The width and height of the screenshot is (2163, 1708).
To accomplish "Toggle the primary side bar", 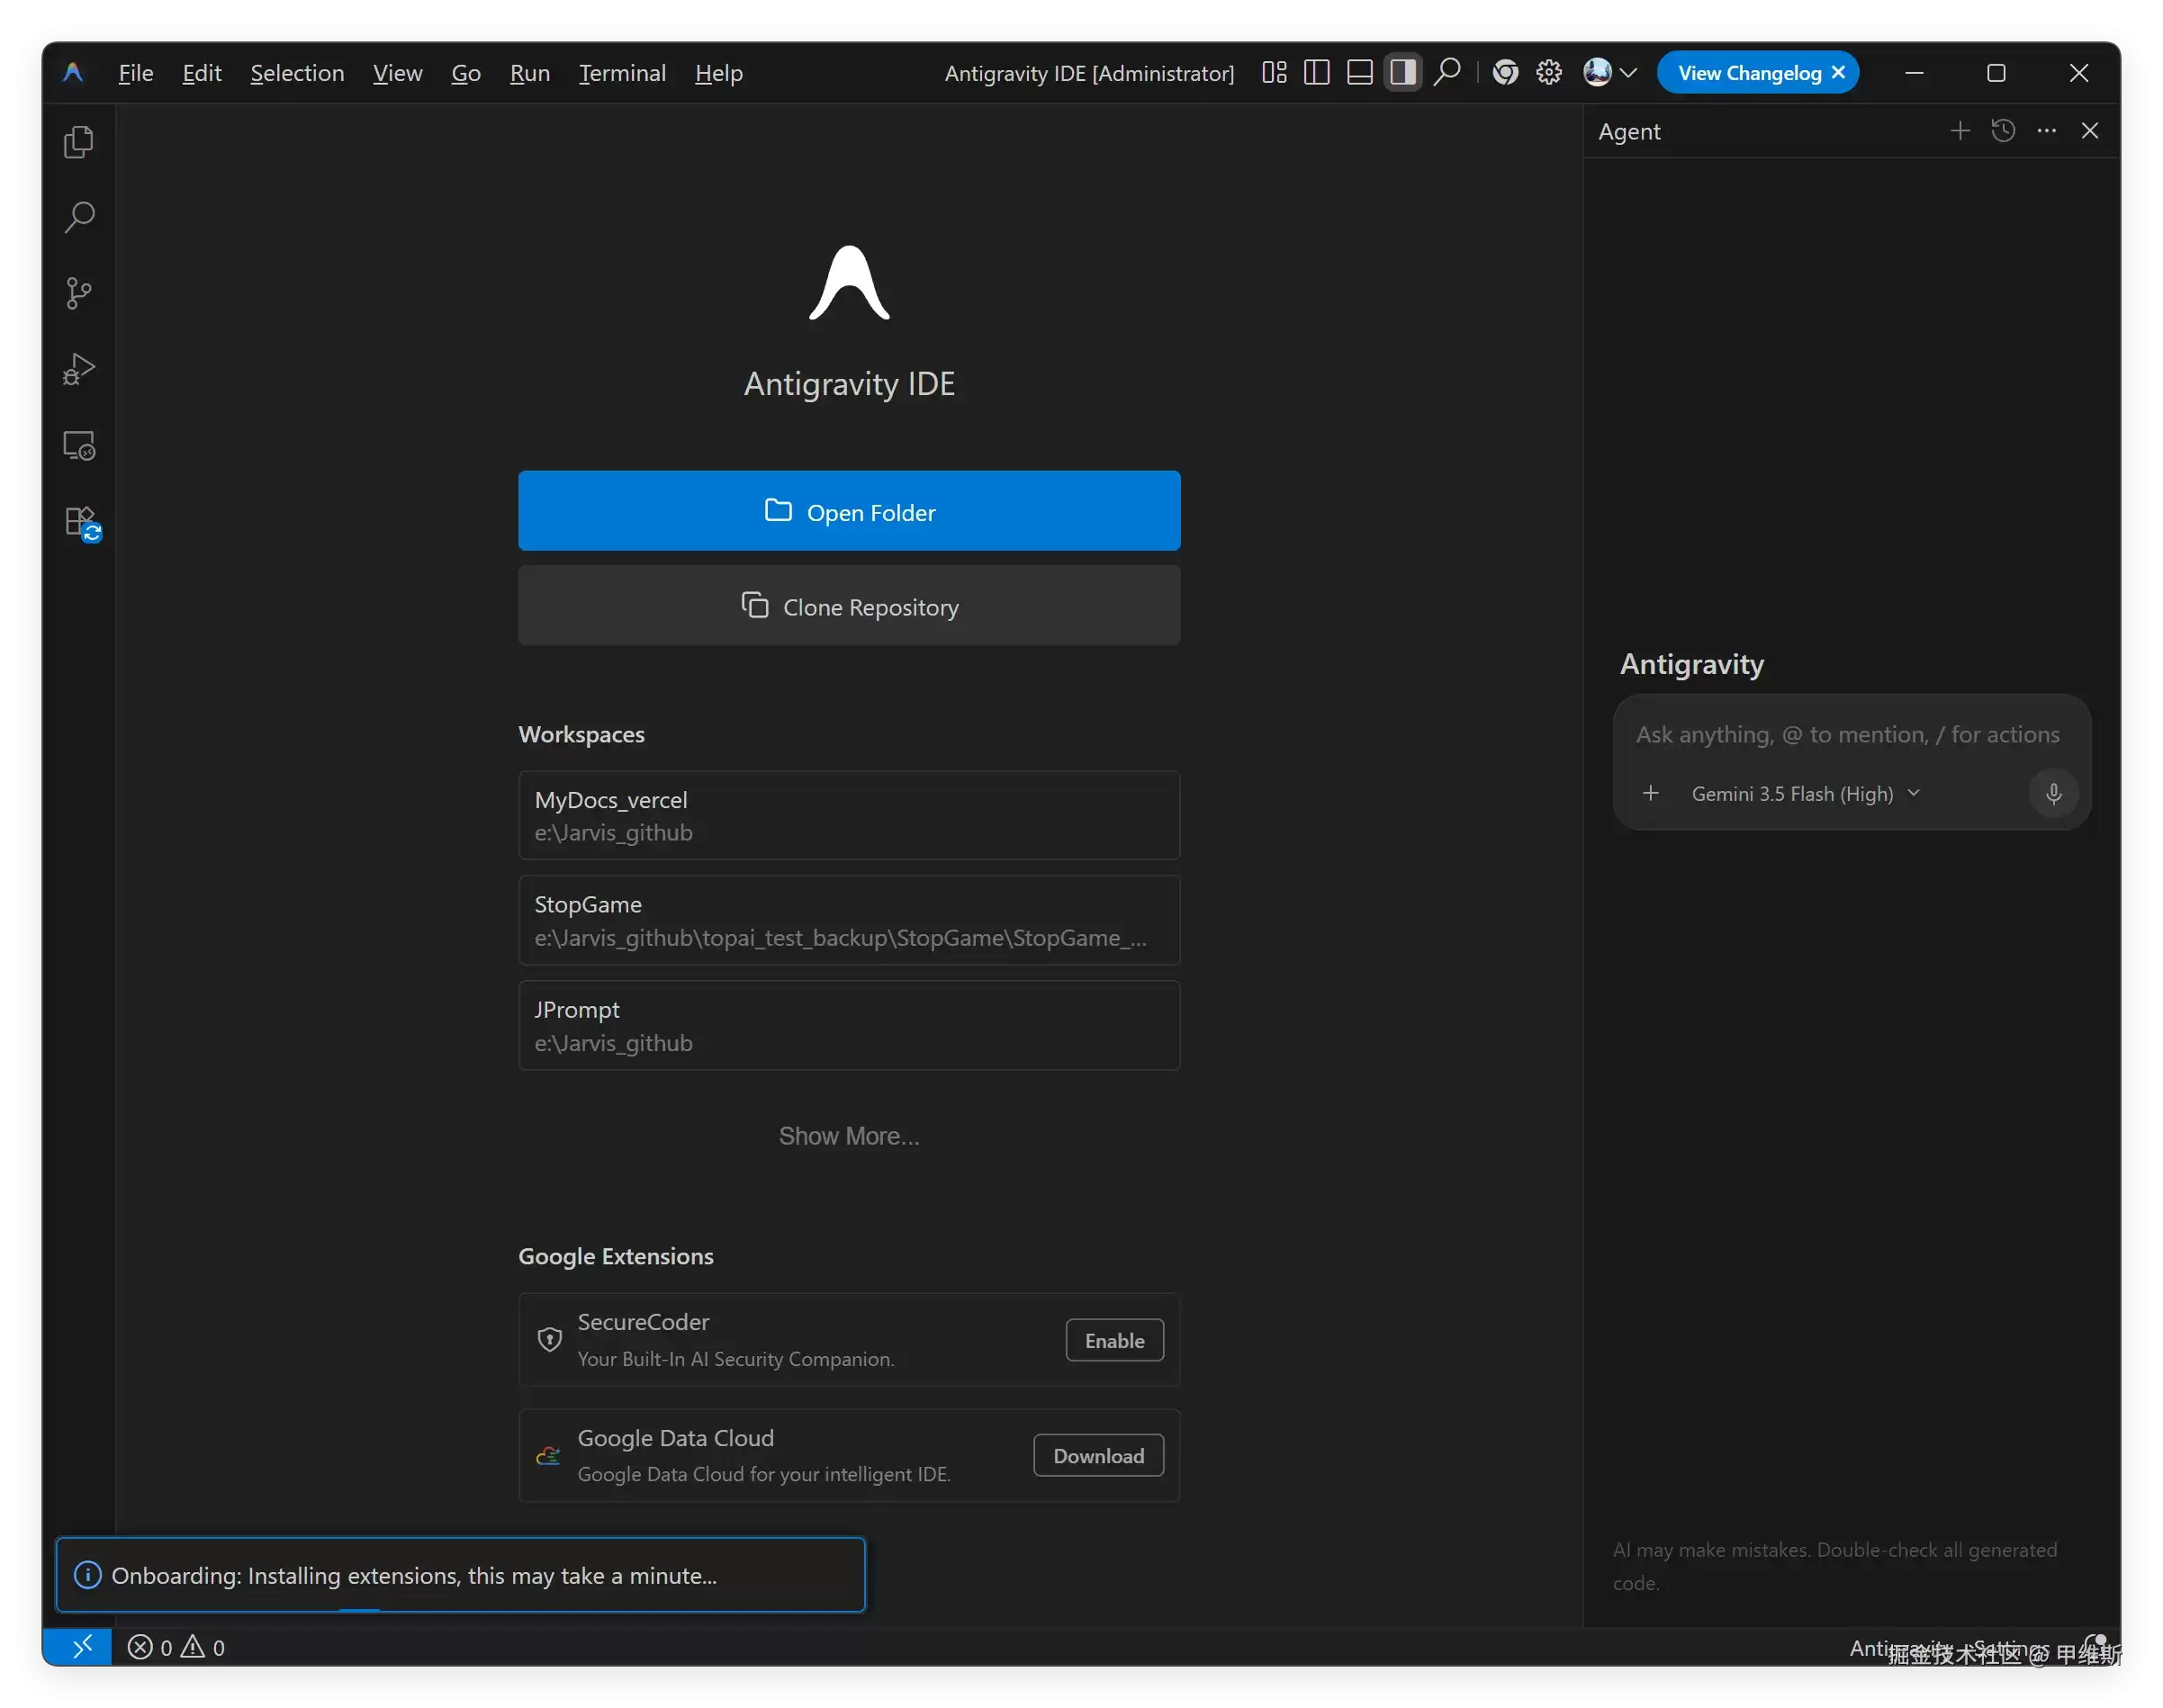I will [x=1317, y=72].
